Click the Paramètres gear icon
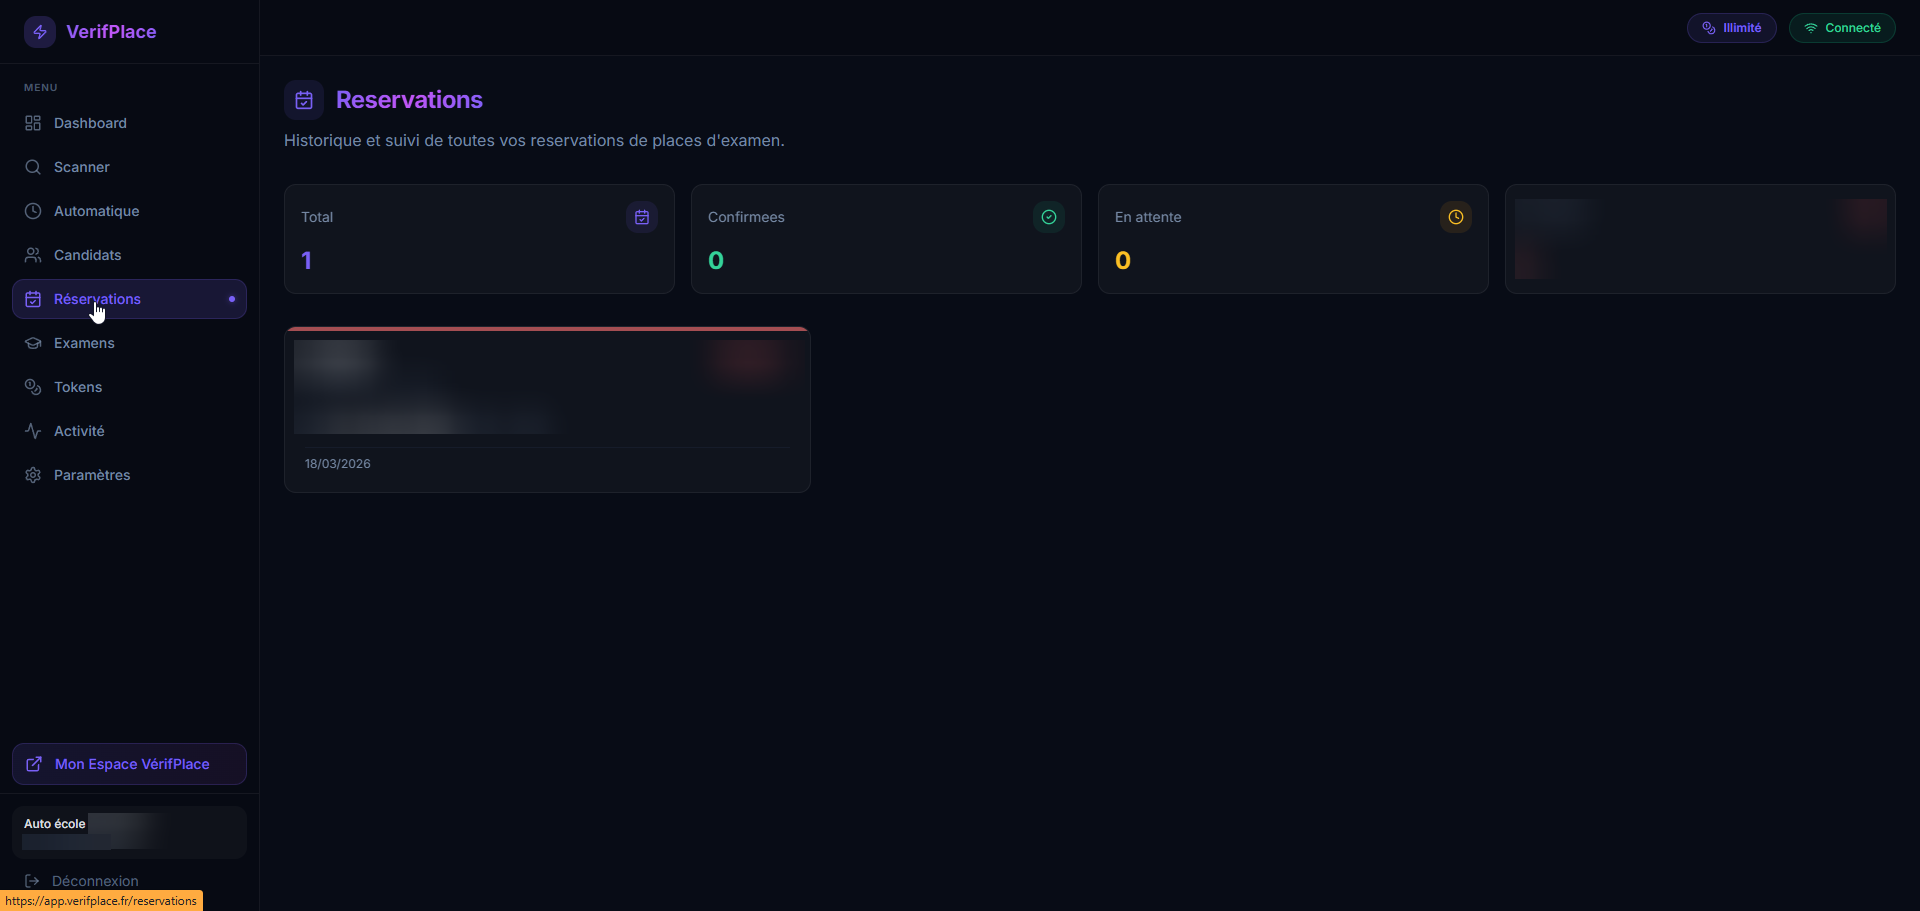1920x911 pixels. 33,475
